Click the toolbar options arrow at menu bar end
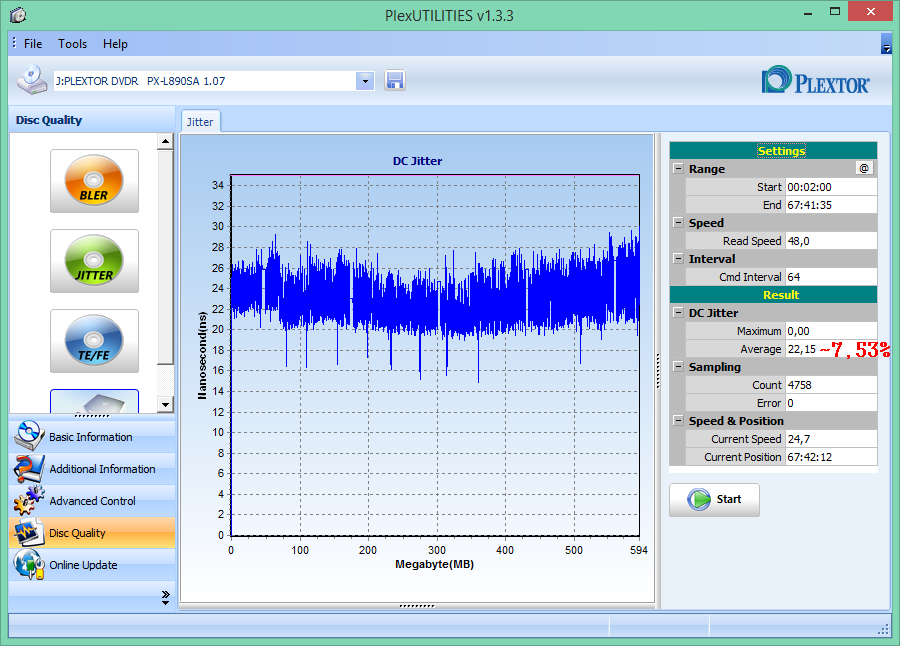900x646 pixels. 886,44
